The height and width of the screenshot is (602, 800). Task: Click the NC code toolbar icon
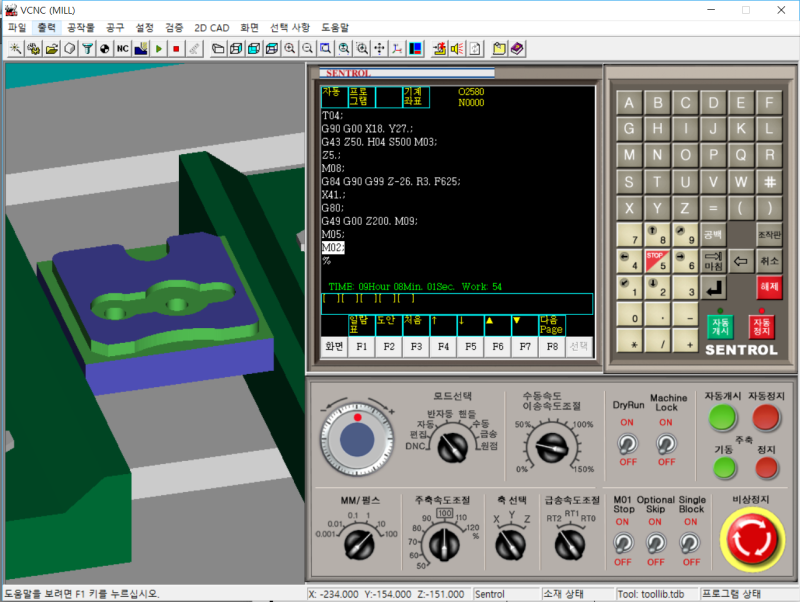tap(122, 48)
